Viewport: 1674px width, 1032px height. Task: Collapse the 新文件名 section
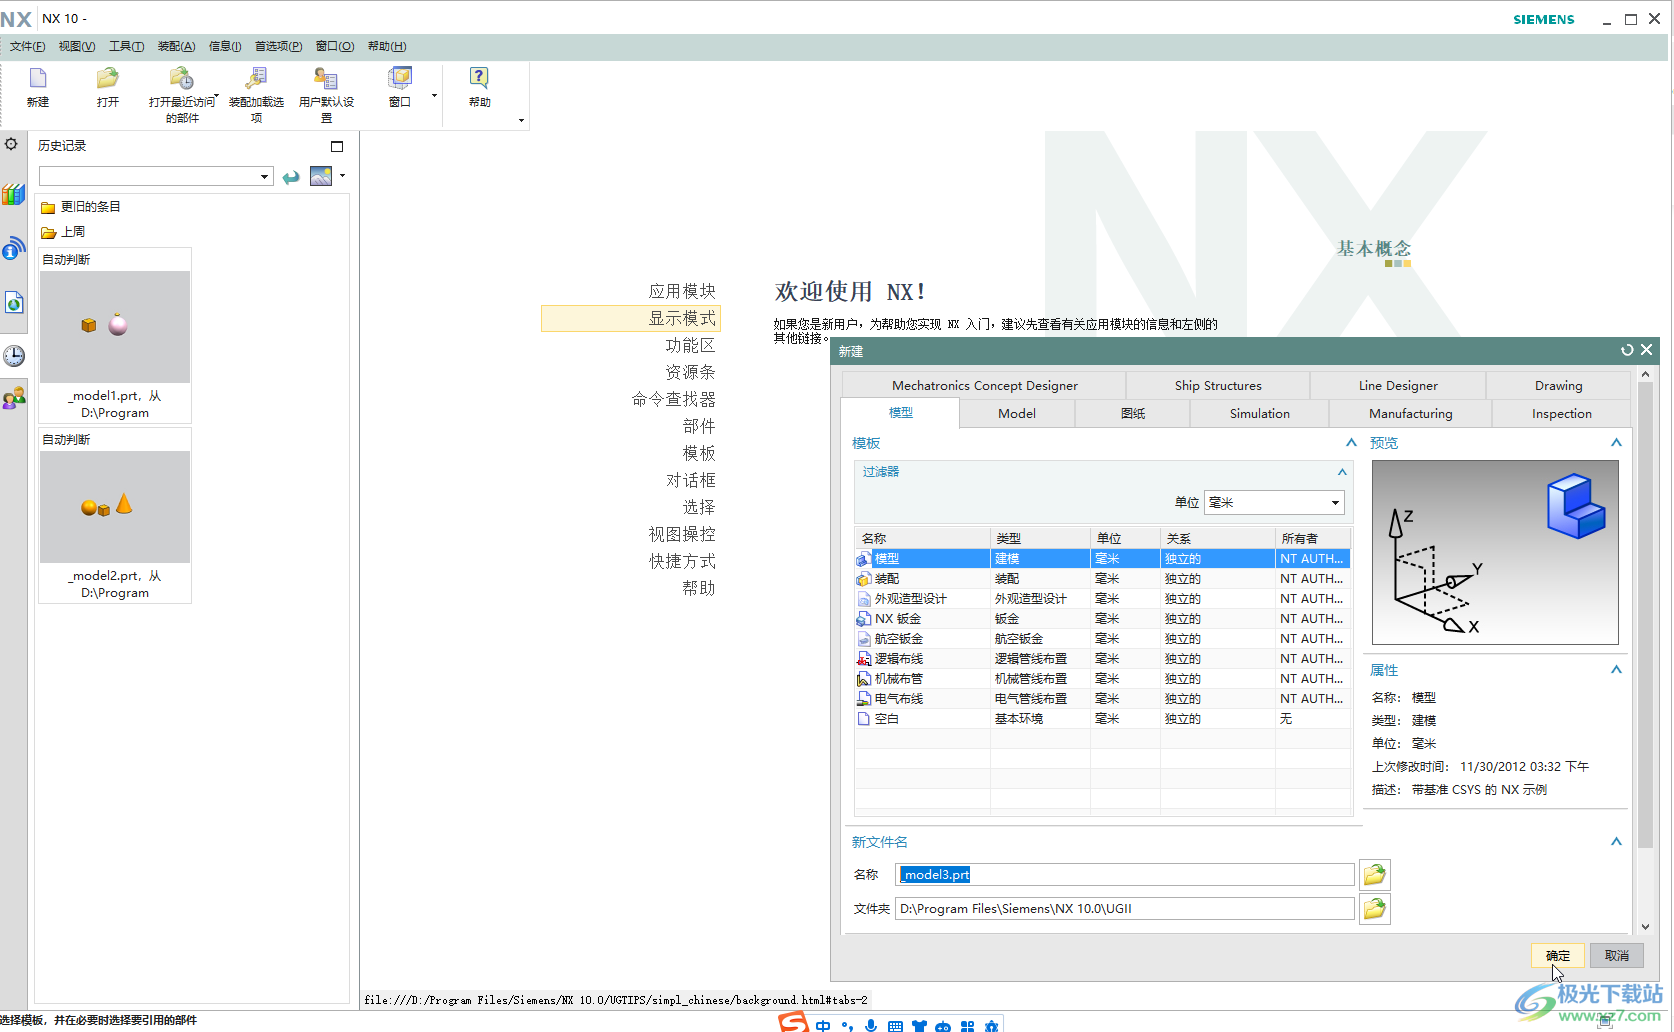1616,842
